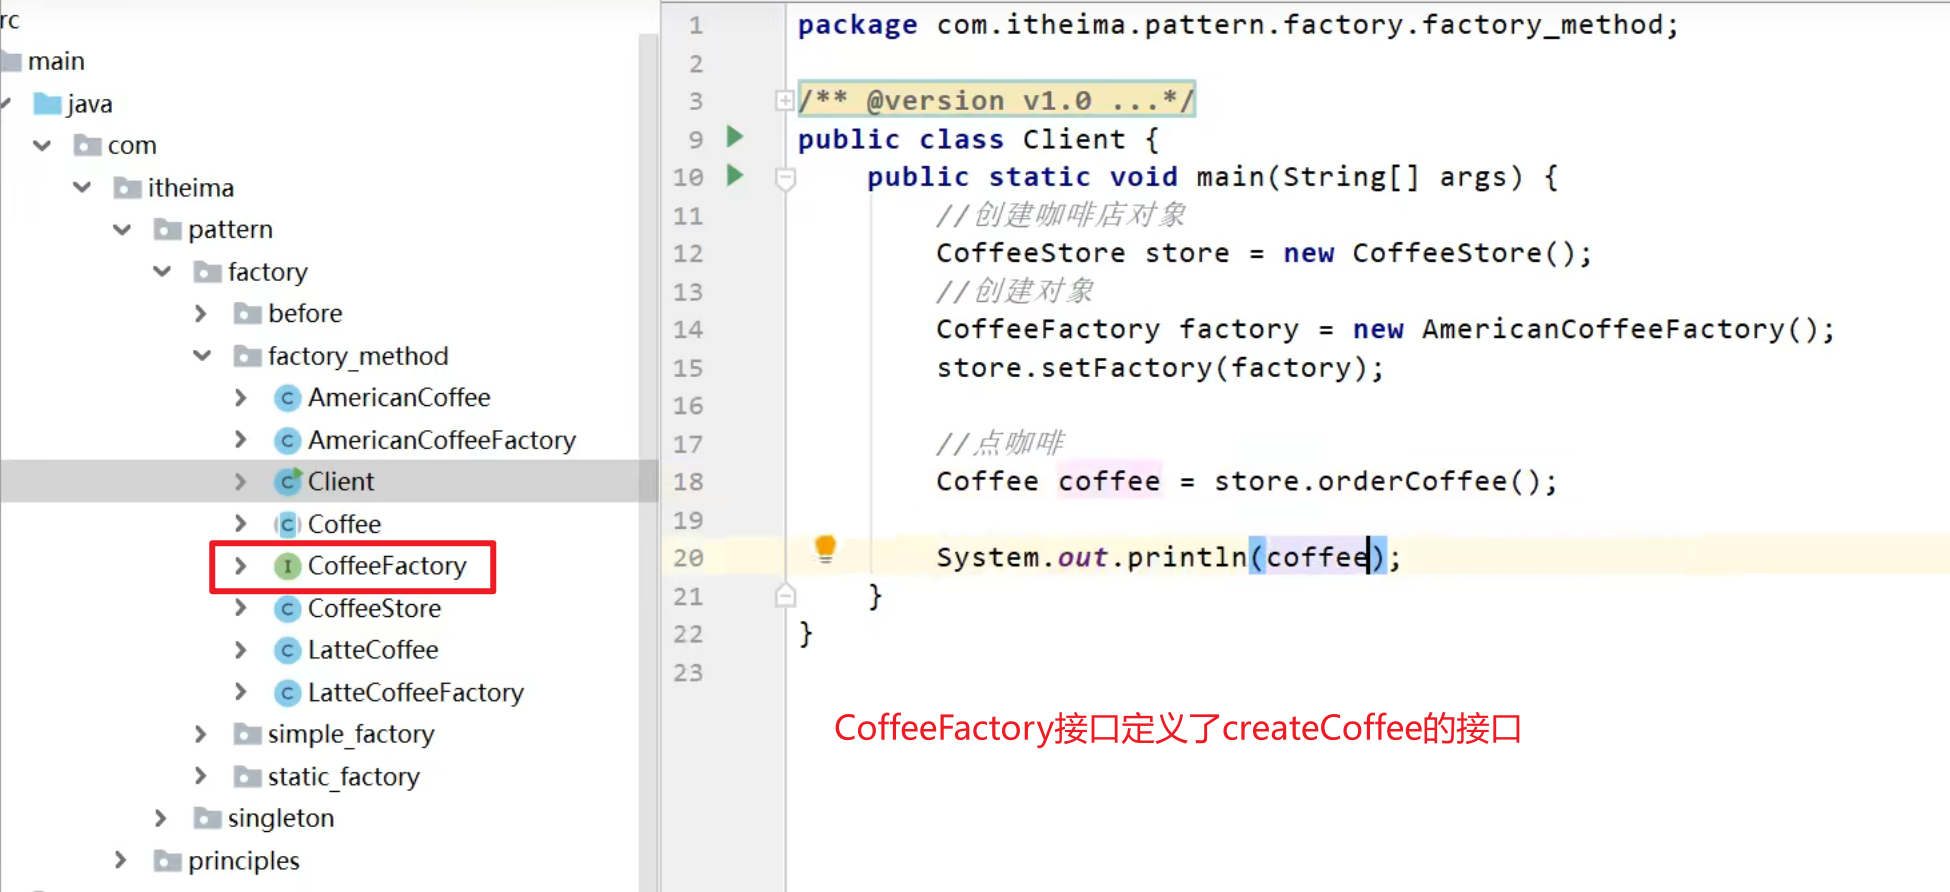Click AmericanCoffeeFactory() in line 14

pos(1618,329)
